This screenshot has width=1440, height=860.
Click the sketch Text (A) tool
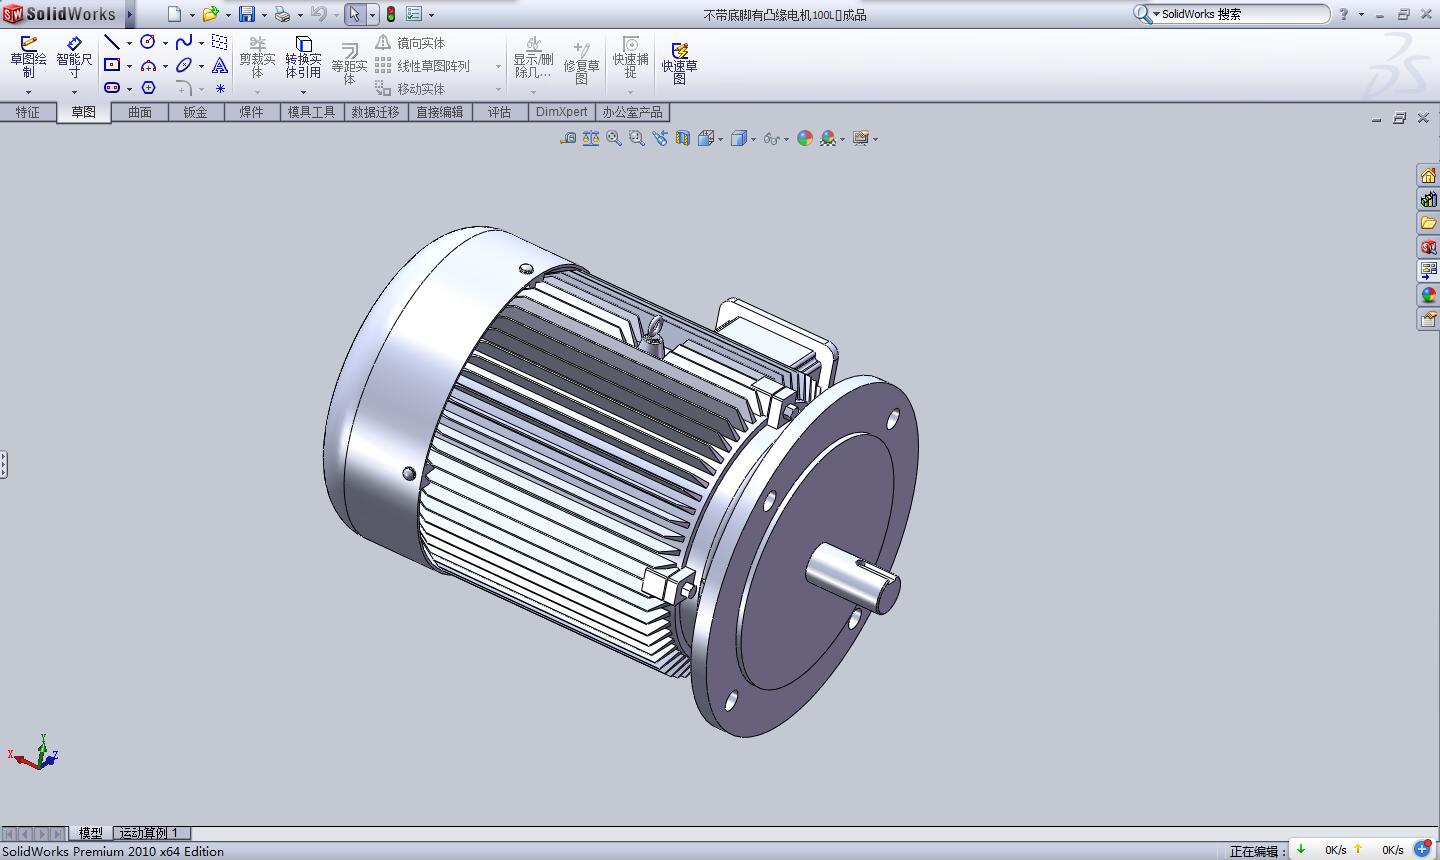coord(220,65)
